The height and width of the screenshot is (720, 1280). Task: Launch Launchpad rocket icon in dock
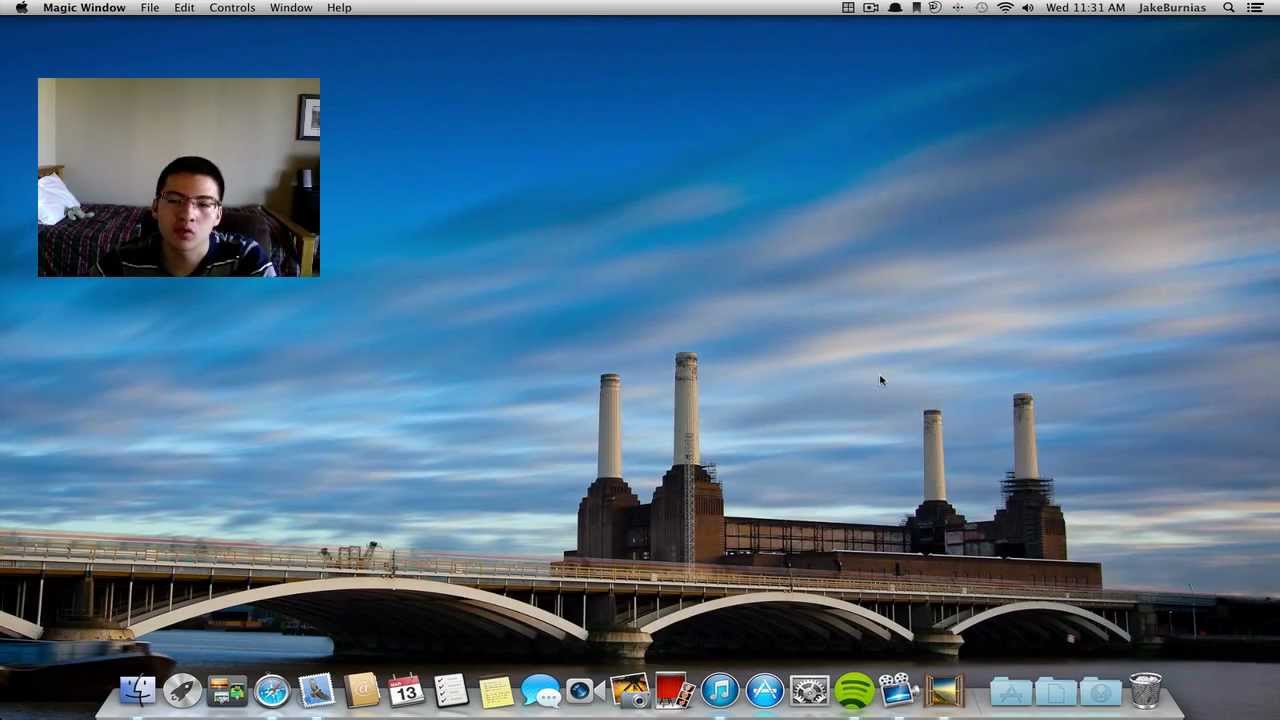(182, 690)
